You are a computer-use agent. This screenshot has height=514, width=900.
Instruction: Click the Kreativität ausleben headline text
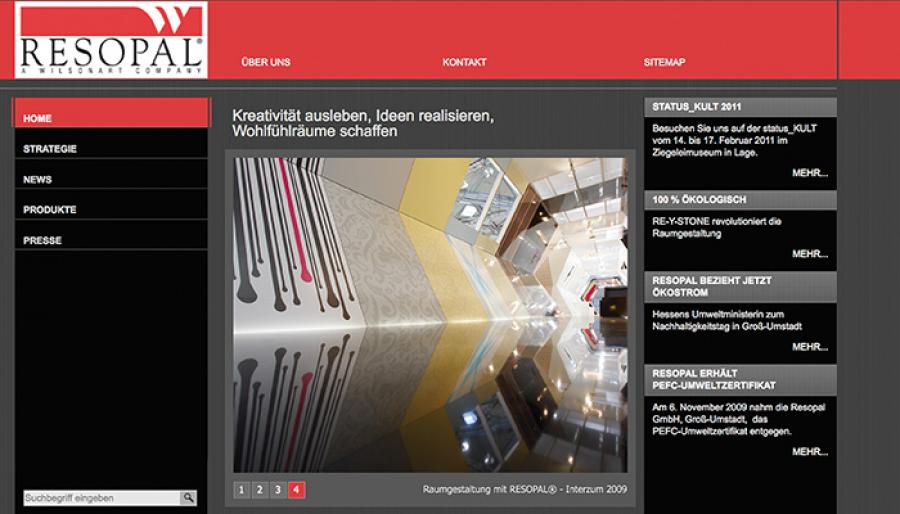click(363, 123)
